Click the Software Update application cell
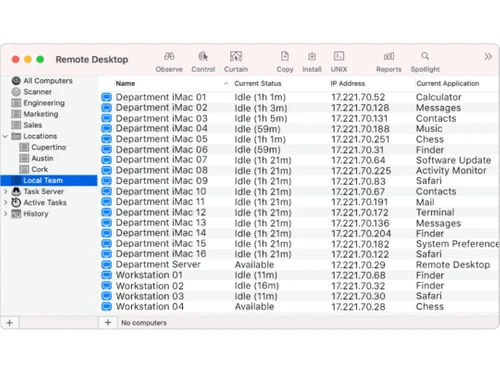The image size is (500, 375). coord(453,160)
